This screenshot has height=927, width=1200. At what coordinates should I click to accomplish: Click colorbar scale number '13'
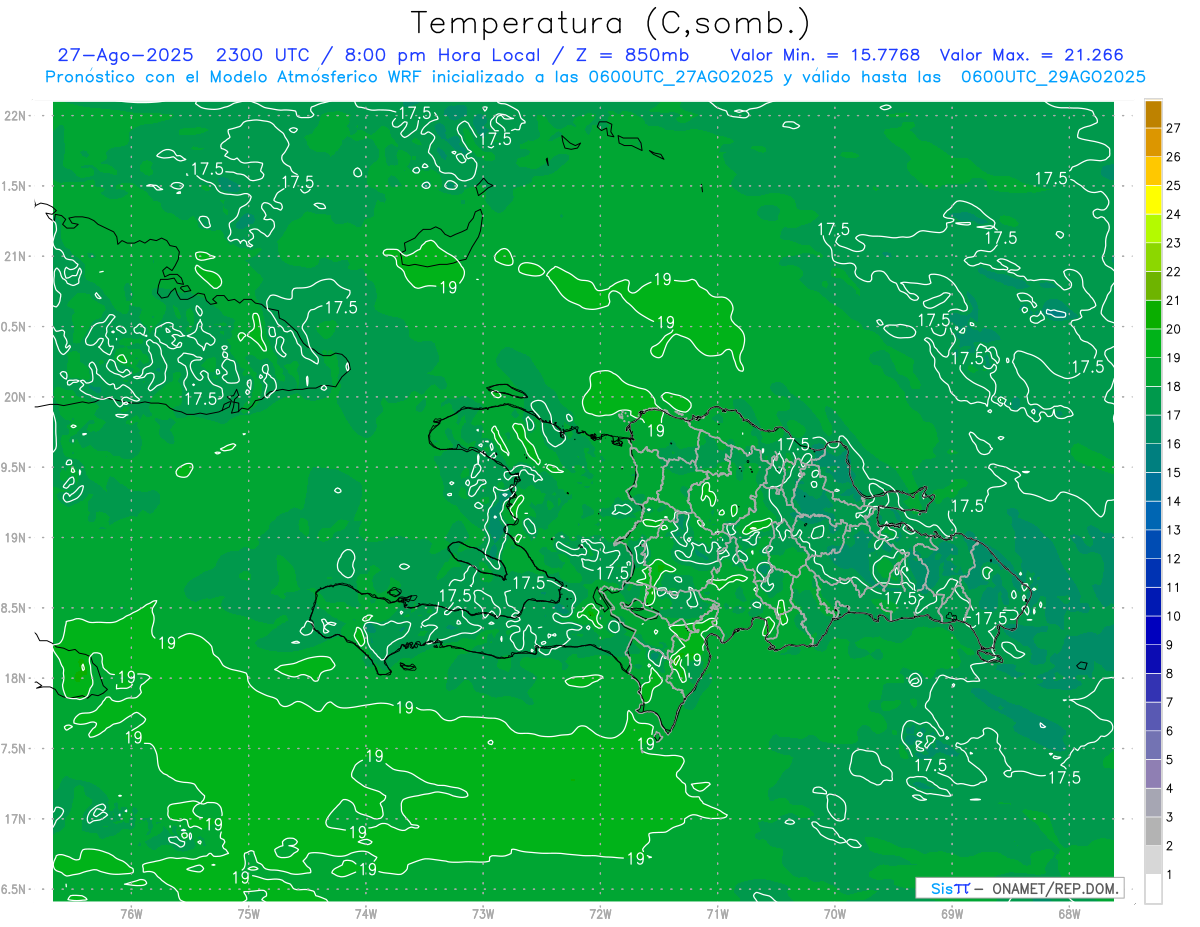click(x=1174, y=530)
